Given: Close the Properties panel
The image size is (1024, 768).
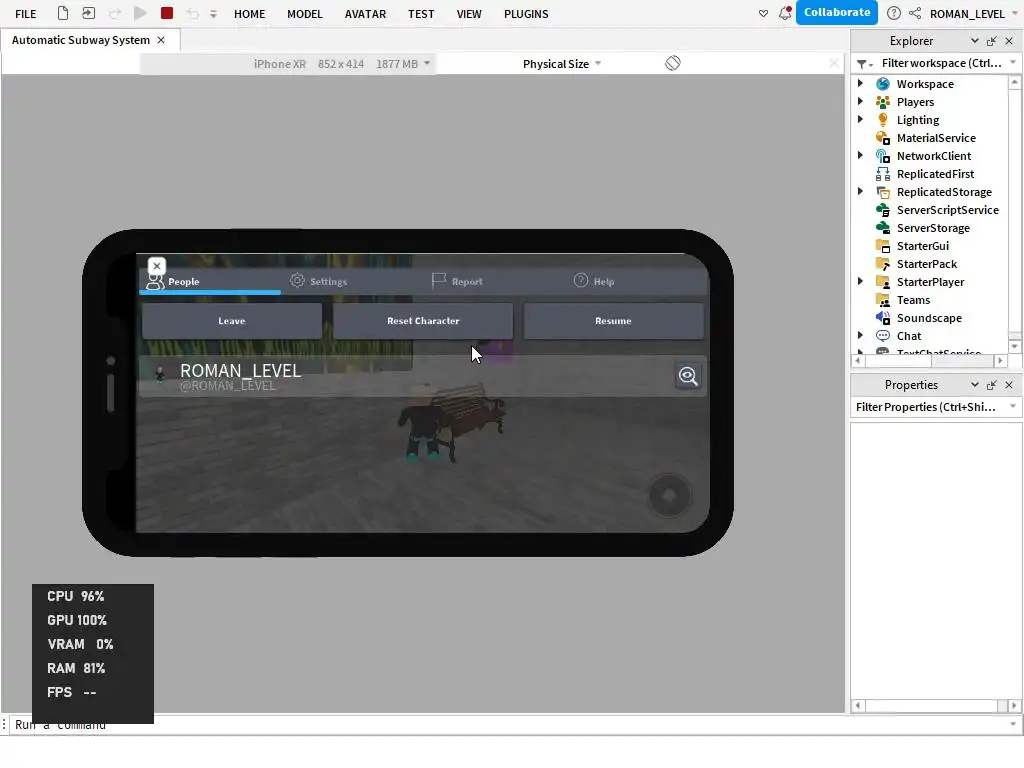Looking at the screenshot, I should pyautogui.click(x=1009, y=385).
